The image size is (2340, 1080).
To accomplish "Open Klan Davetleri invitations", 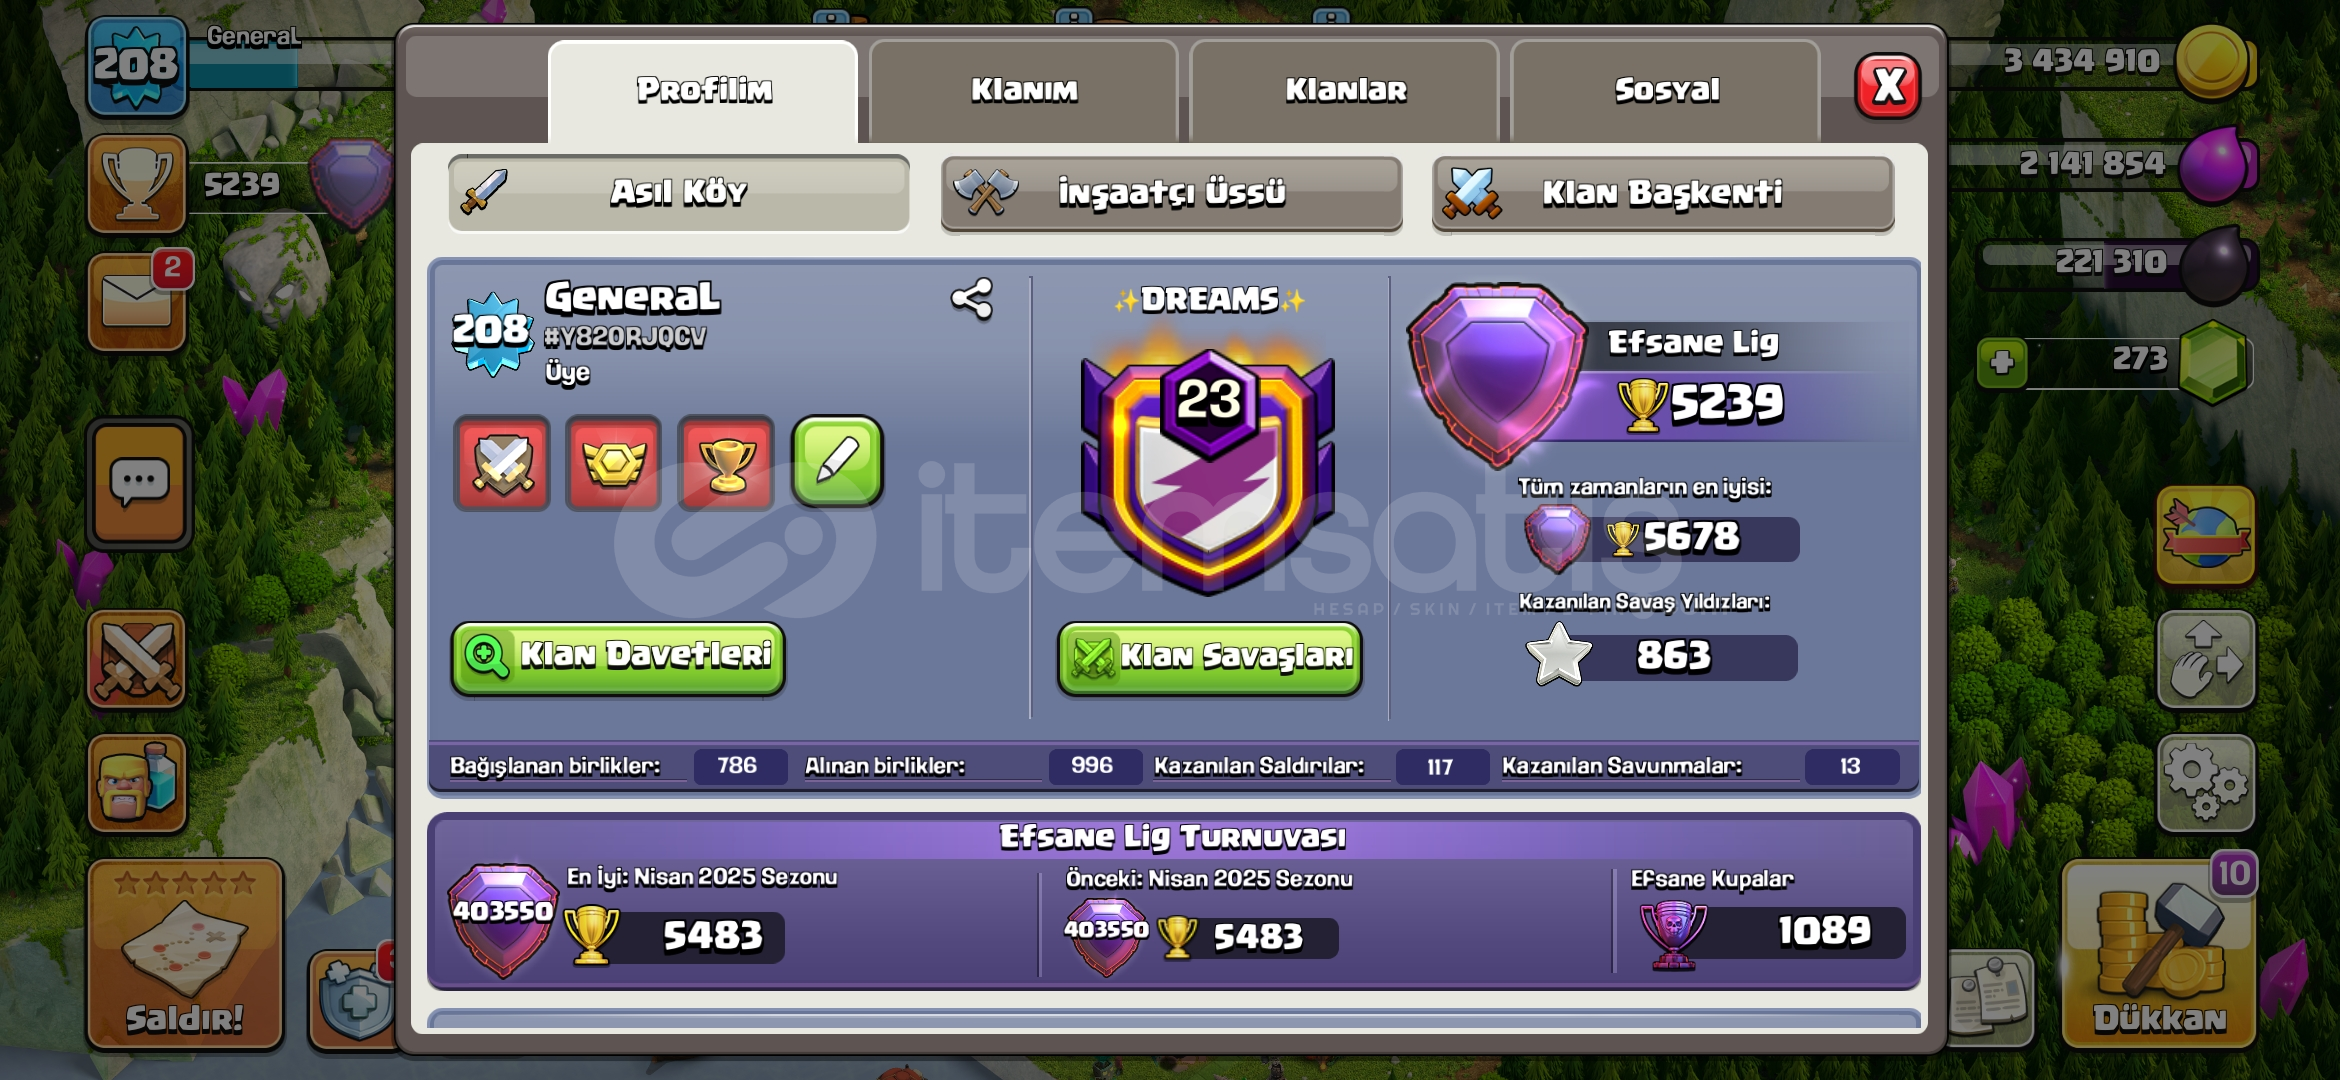I will 618,657.
